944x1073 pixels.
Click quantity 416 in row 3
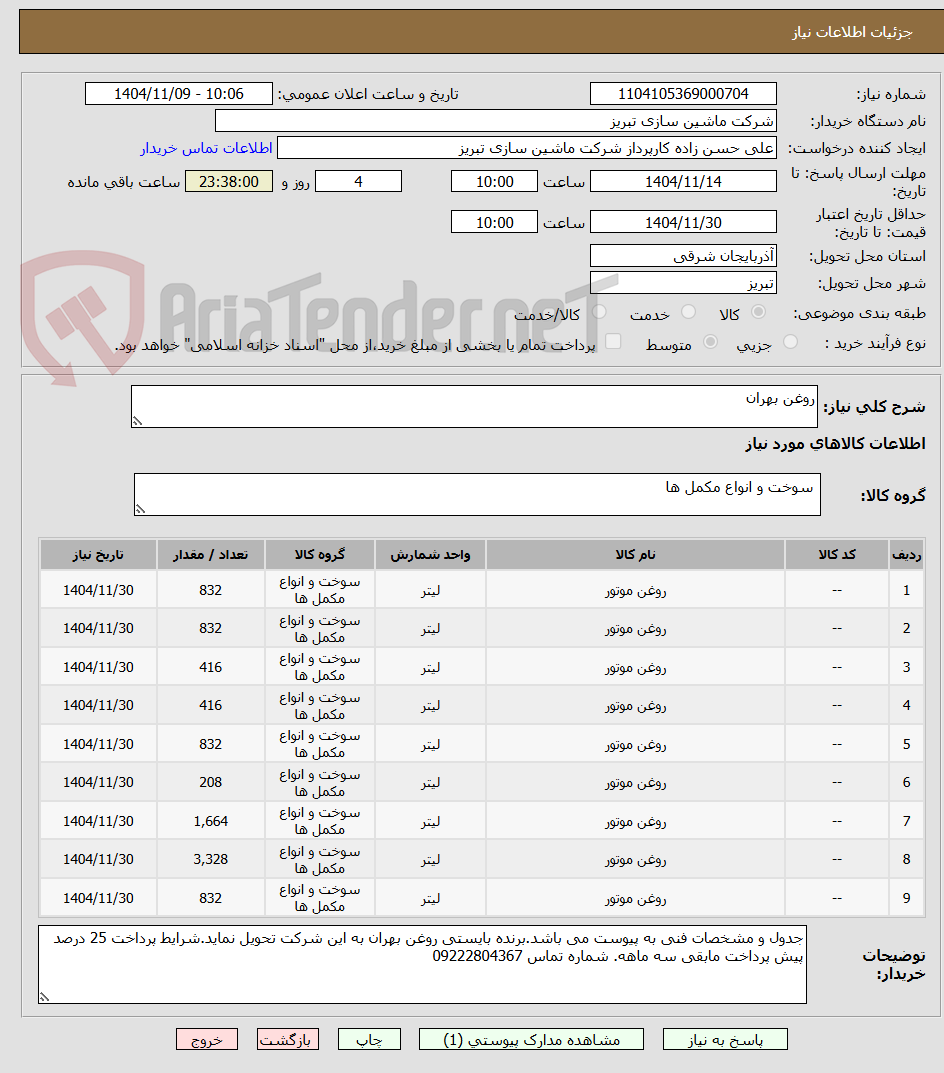click(210, 667)
